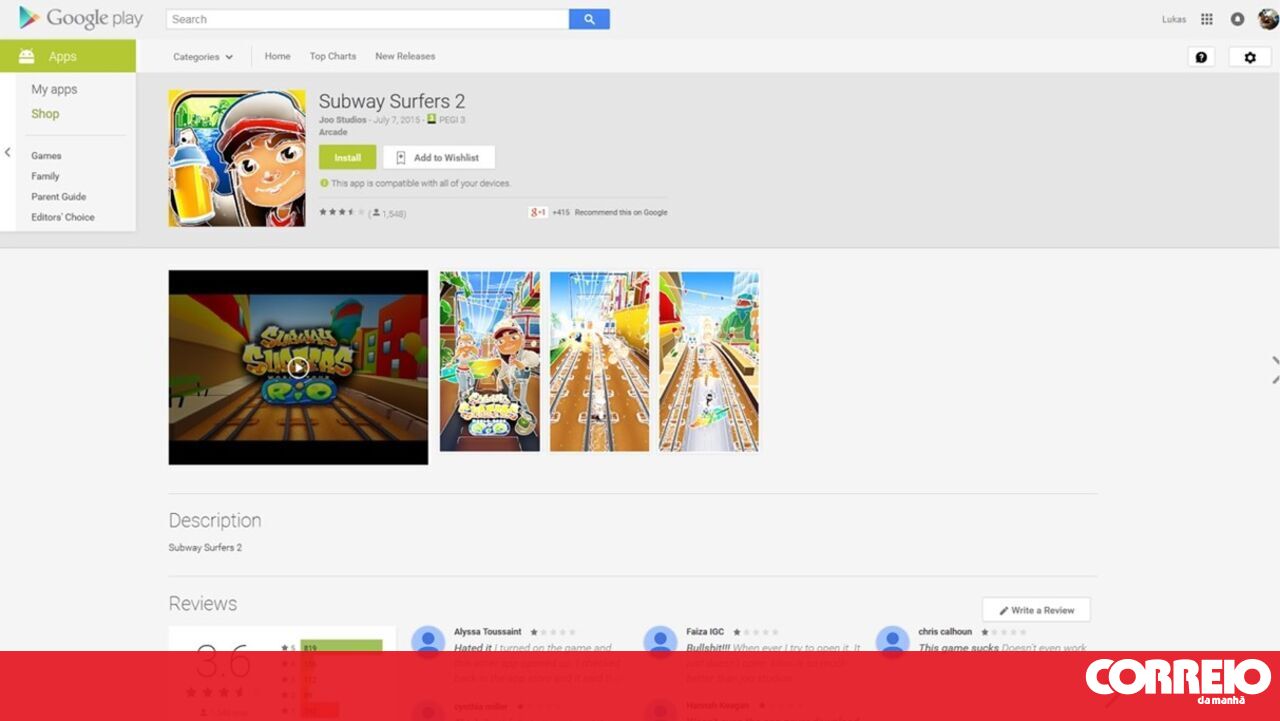Click the Google +1 recommend button

pyautogui.click(x=538, y=212)
